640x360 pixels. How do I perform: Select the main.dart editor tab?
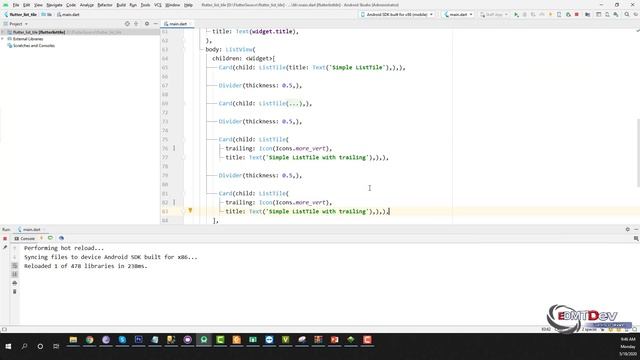click(178, 24)
